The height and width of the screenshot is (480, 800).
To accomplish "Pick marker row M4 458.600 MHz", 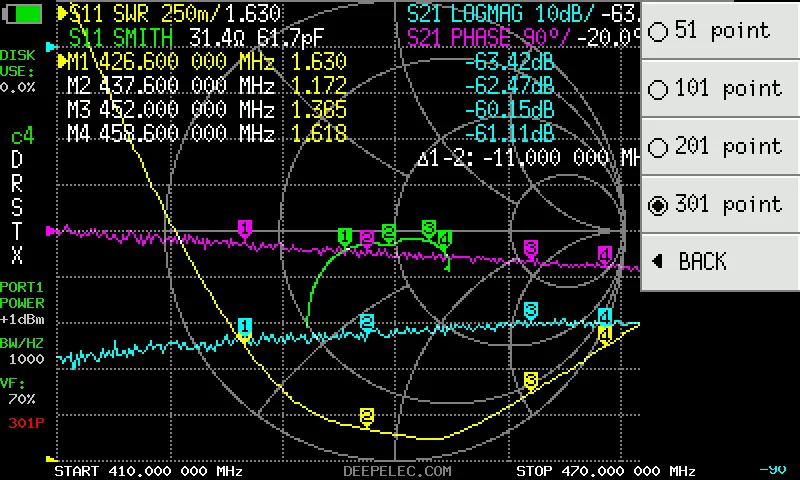I will tap(207, 133).
